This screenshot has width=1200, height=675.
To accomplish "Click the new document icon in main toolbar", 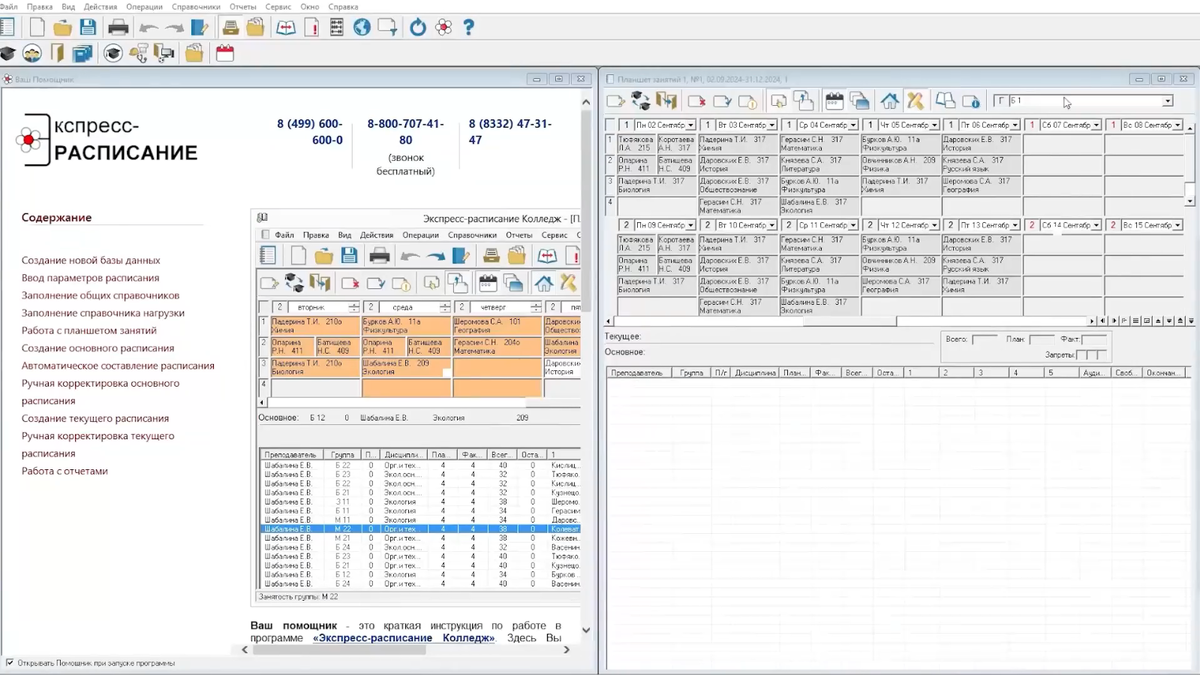I will [37, 28].
